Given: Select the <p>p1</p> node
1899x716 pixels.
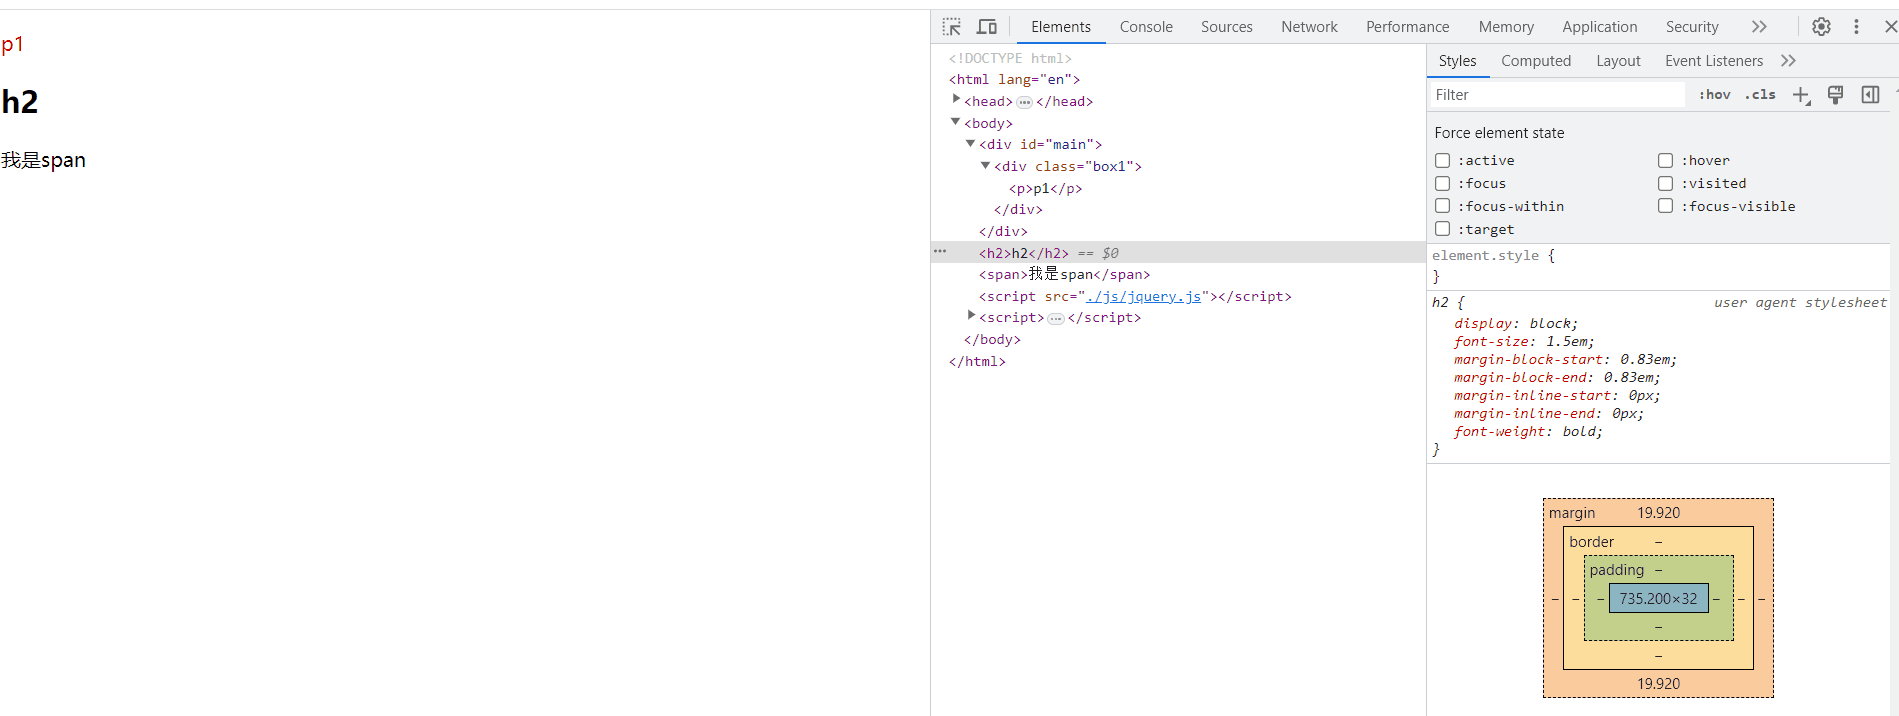Looking at the screenshot, I should click(x=1045, y=188).
